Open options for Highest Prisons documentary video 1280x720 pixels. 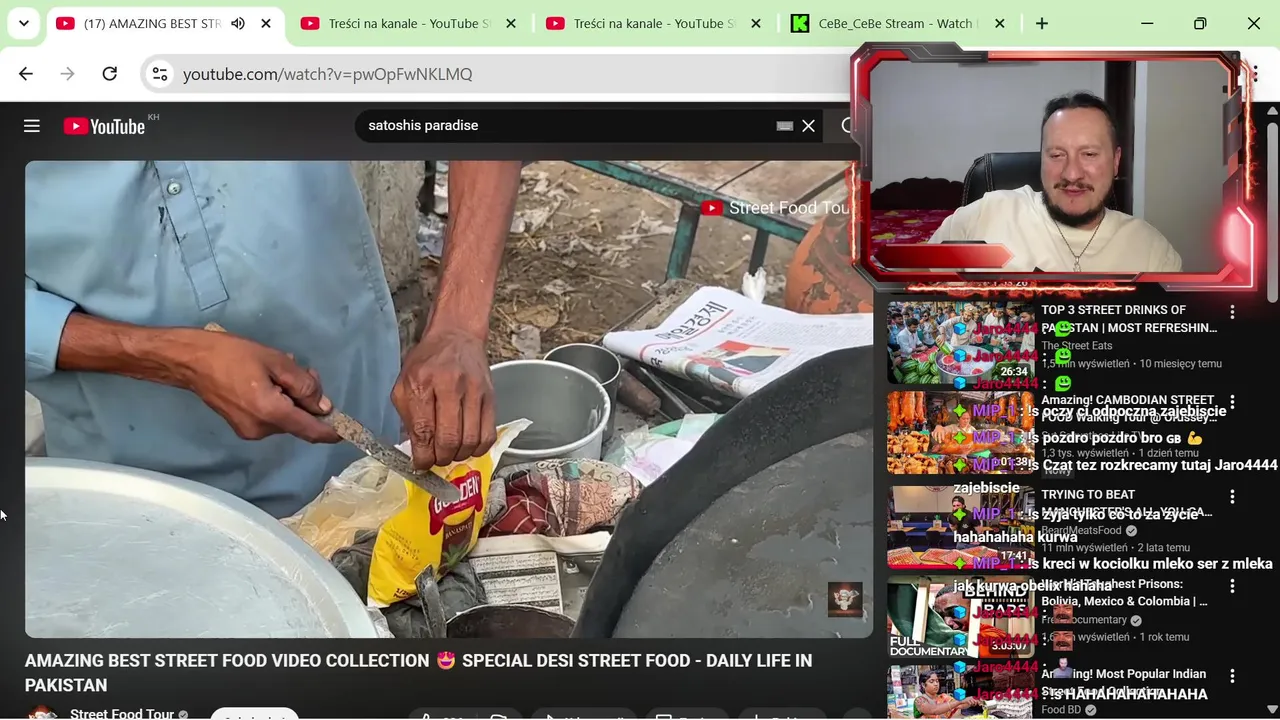click(x=1232, y=586)
